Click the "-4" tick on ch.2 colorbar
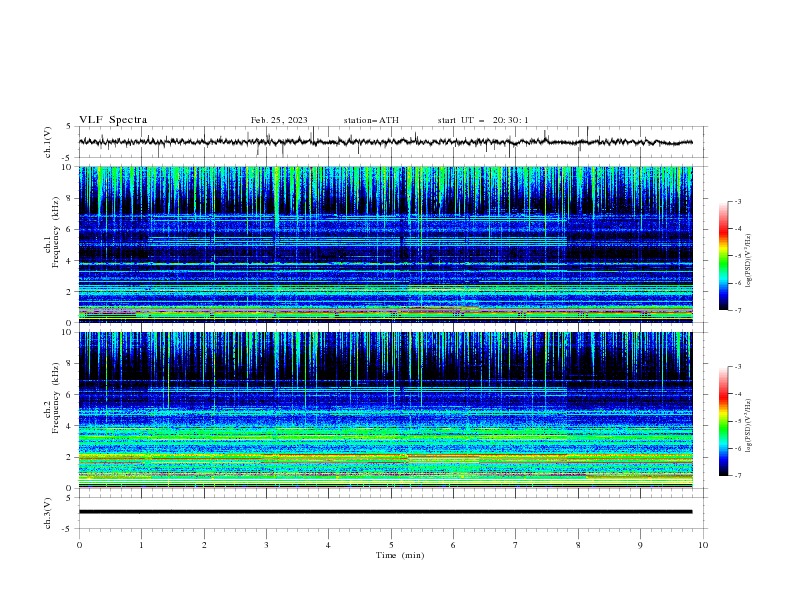 coord(737,394)
